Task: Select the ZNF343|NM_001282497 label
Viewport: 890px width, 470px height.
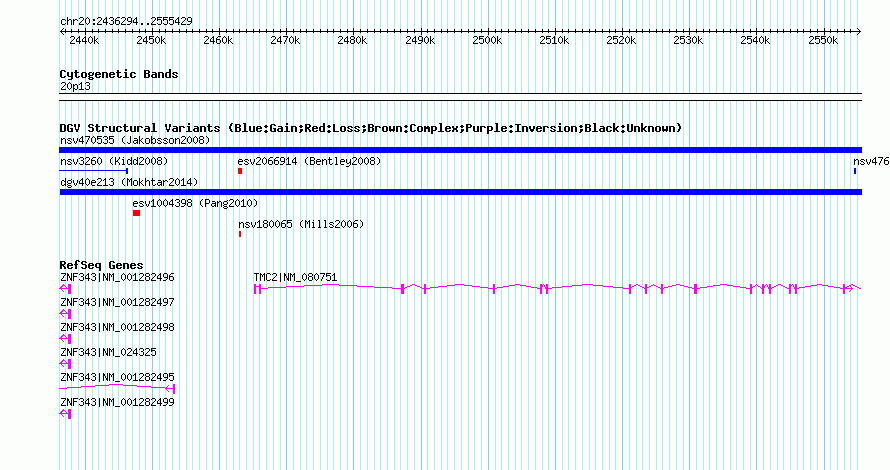Action: point(117,302)
